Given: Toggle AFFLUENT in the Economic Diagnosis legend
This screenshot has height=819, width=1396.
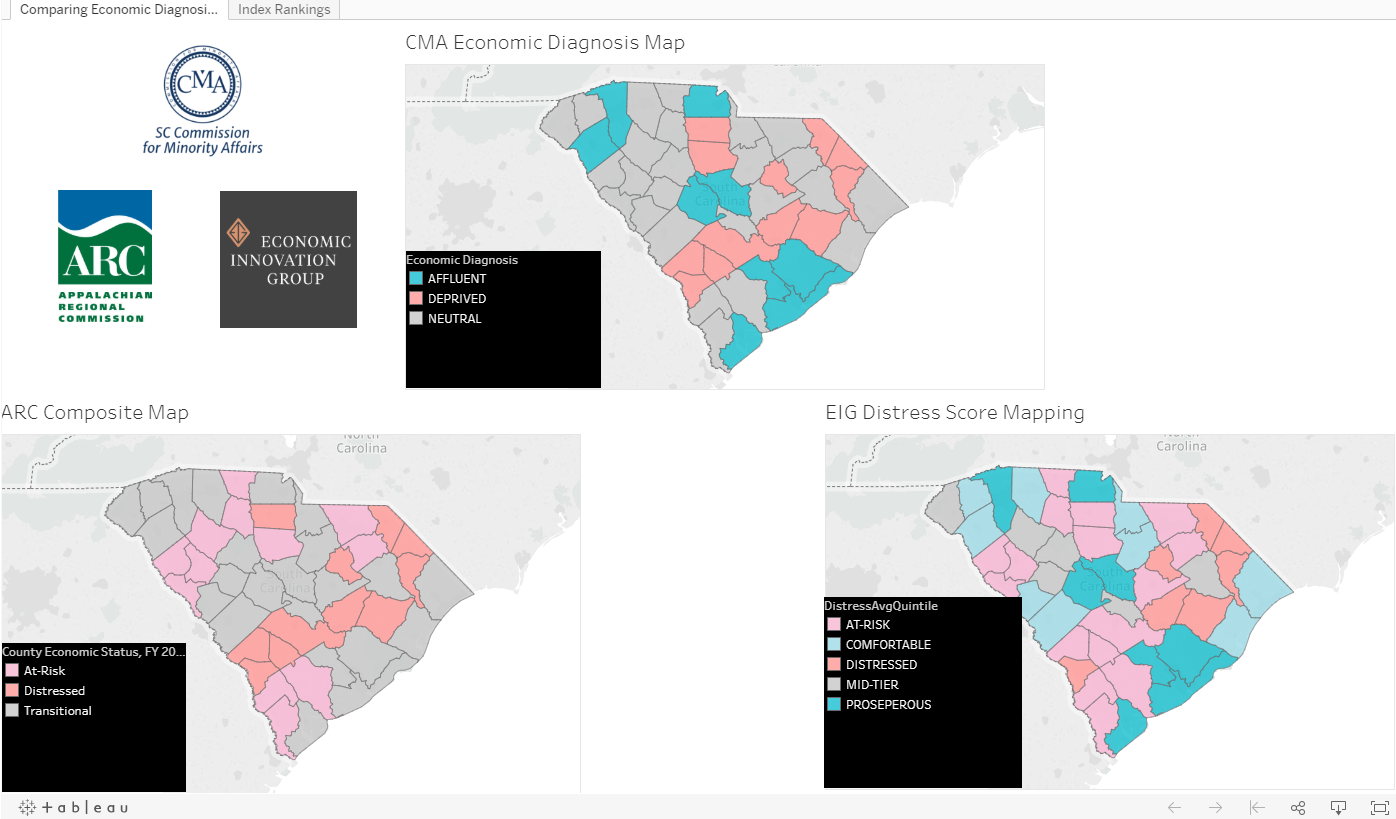Looking at the screenshot, I should click(447, 278).
